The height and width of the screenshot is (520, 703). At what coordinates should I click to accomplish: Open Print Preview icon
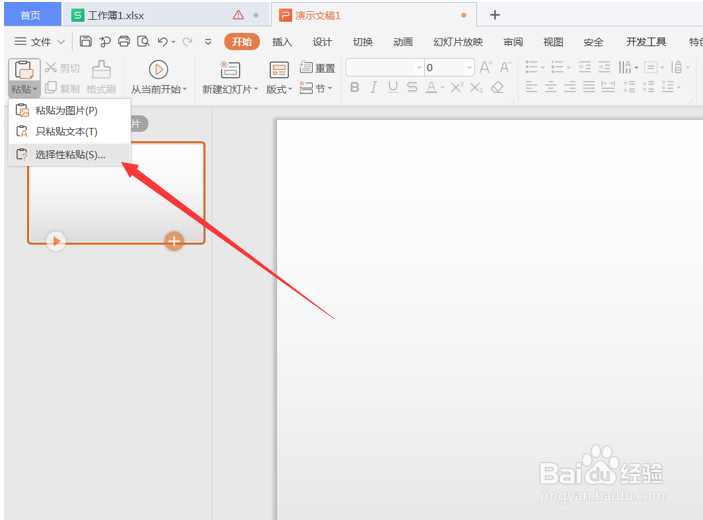(x=143, y=42)
